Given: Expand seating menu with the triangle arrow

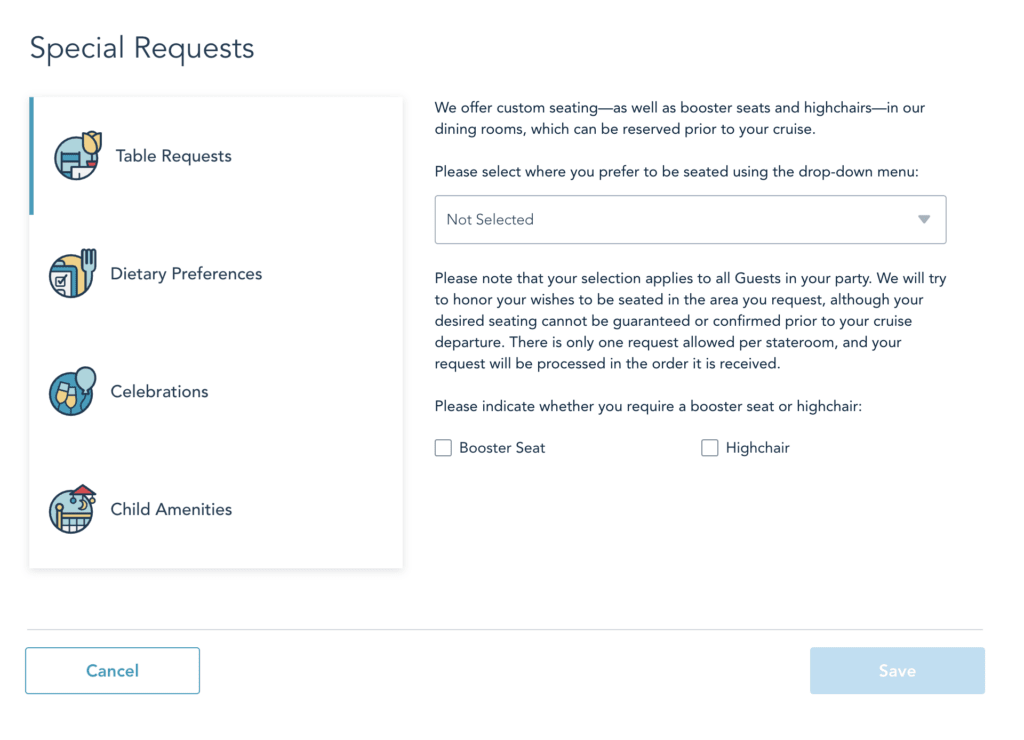Looking at the screenshot, I should click(x=924, y=219).
